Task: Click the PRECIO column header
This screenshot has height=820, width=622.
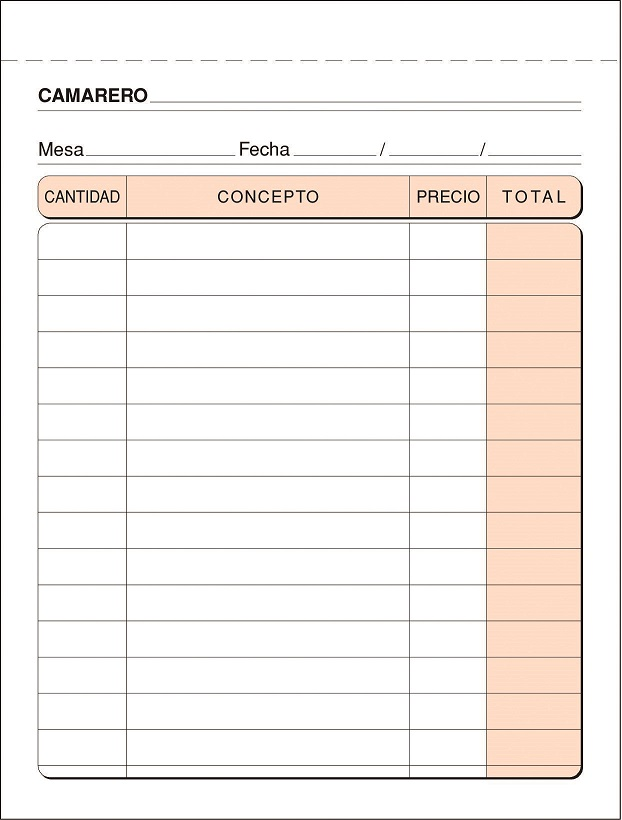Action: coord(448,197)
